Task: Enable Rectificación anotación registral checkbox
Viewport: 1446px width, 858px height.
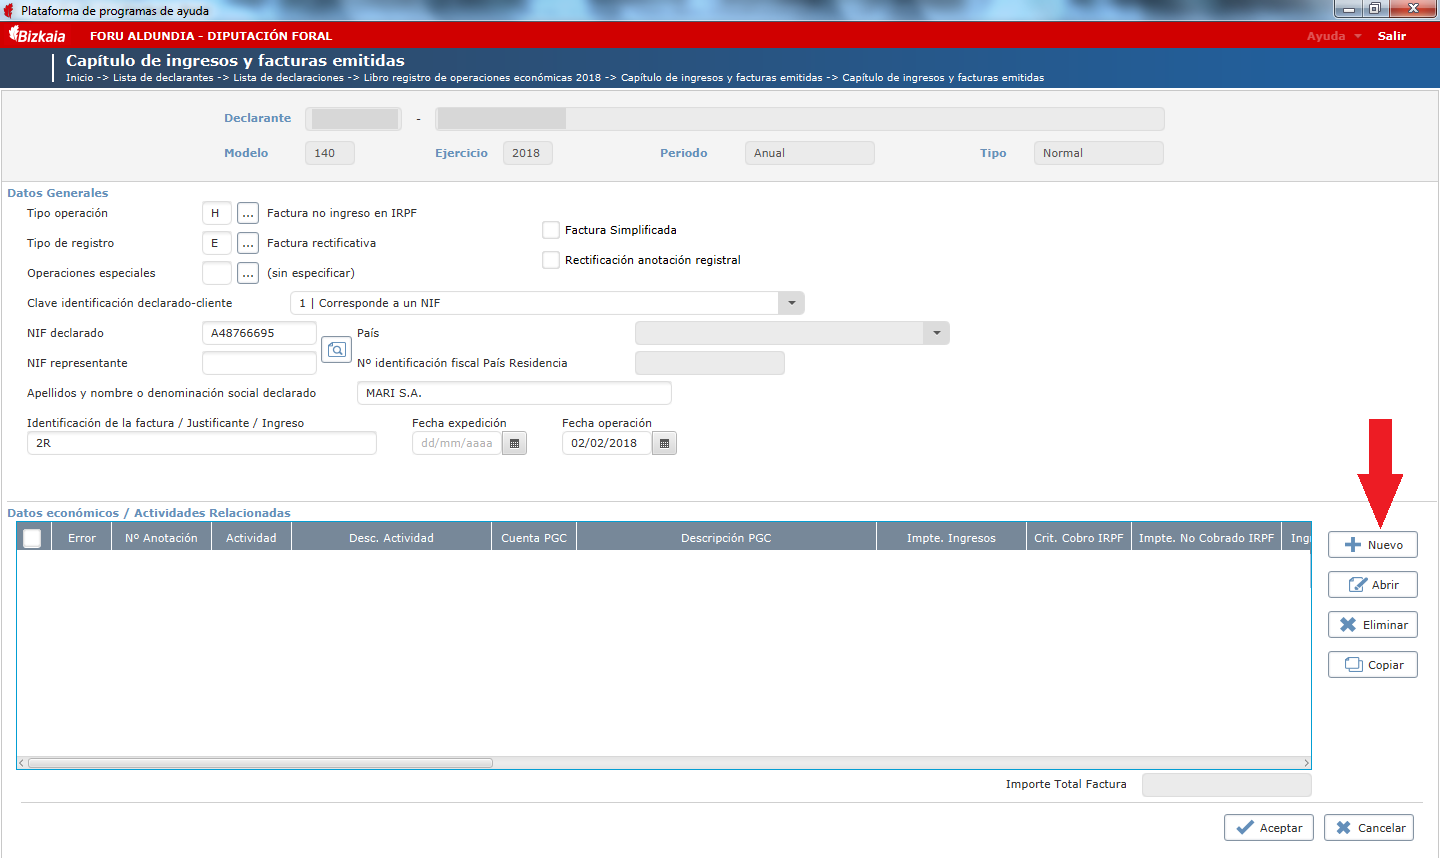Action: pos(550,260)
